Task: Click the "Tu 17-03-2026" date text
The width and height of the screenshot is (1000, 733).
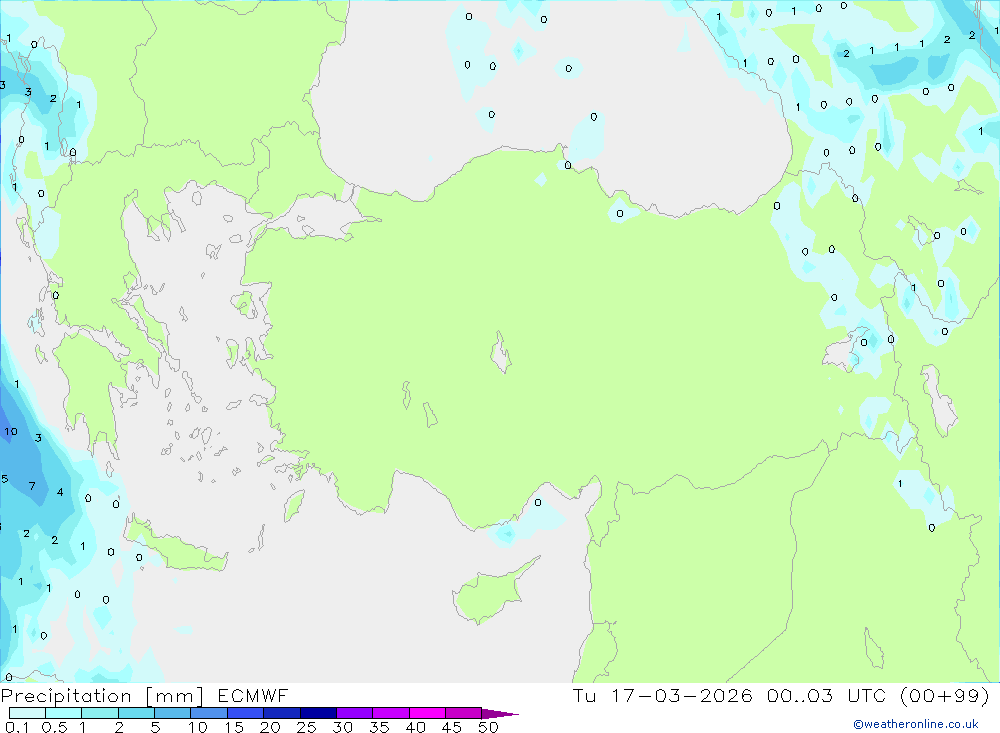Action: coord(663,695)
